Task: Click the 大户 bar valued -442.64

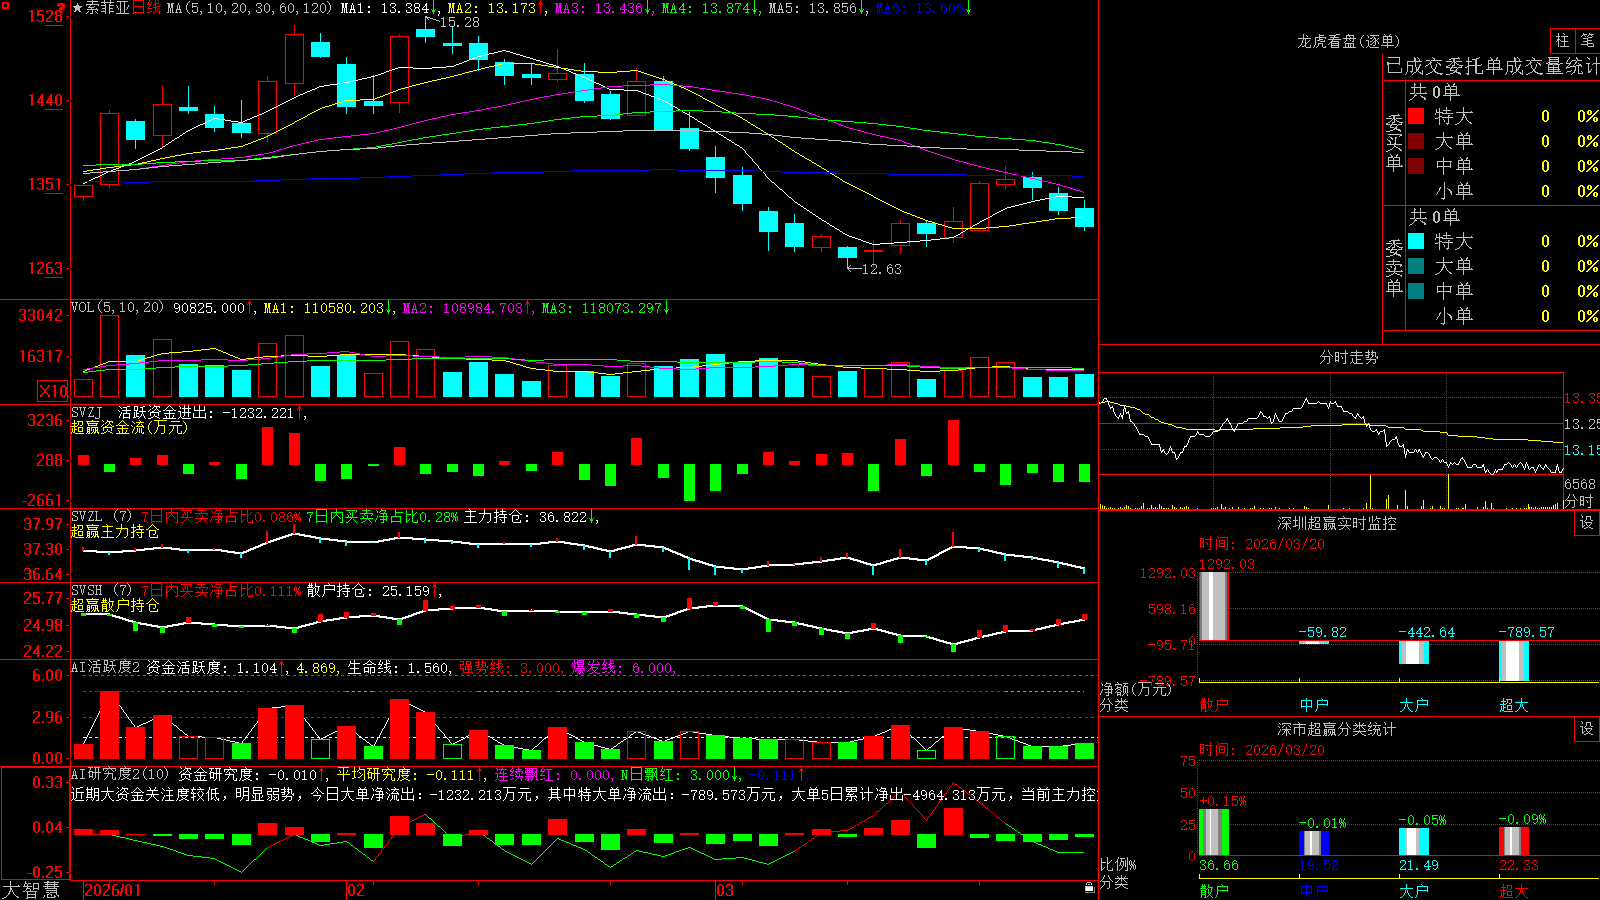Action: (1414, 652)
